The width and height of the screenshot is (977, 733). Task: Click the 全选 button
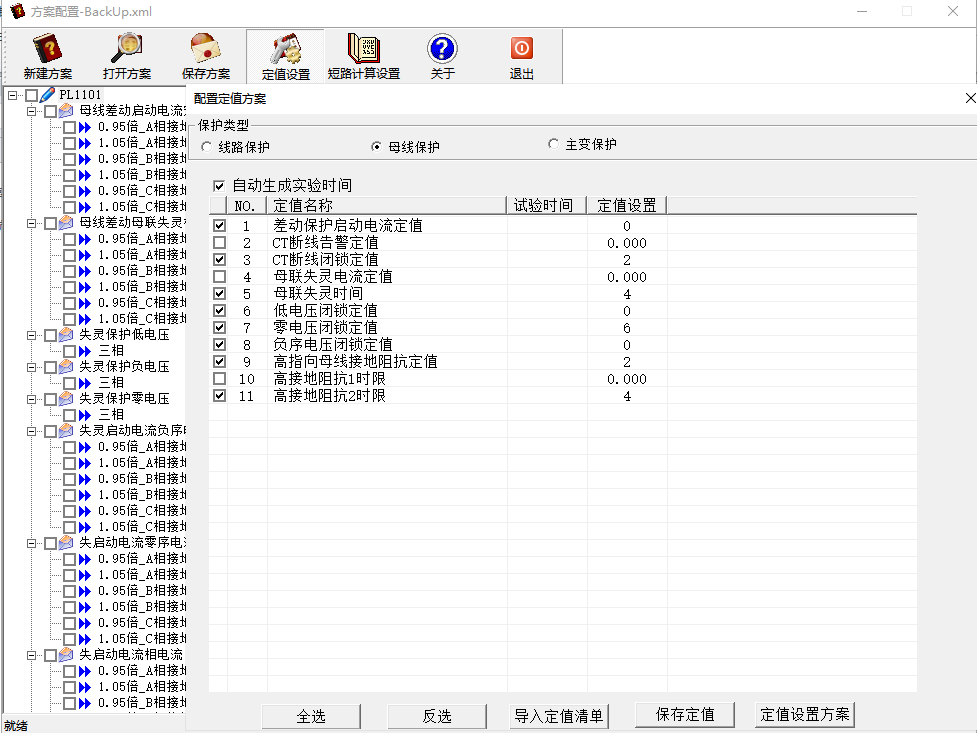311,716
